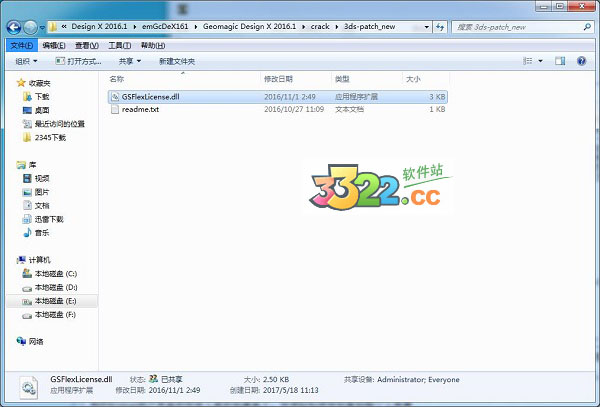The width and height of the screenshot is (600, 407).
Task: Click the 已共享 status in details pane
Action: [166, 379]
